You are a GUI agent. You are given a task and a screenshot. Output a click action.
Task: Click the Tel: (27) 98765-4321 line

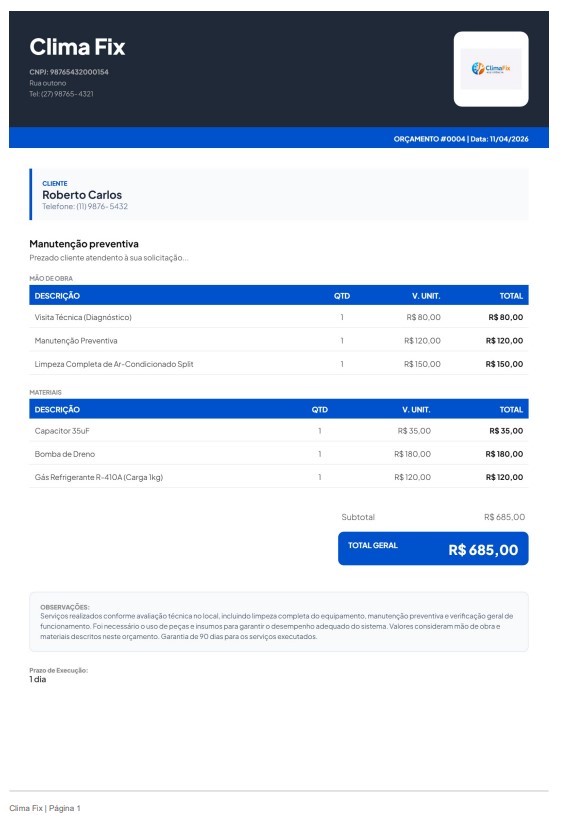(61, 94)
